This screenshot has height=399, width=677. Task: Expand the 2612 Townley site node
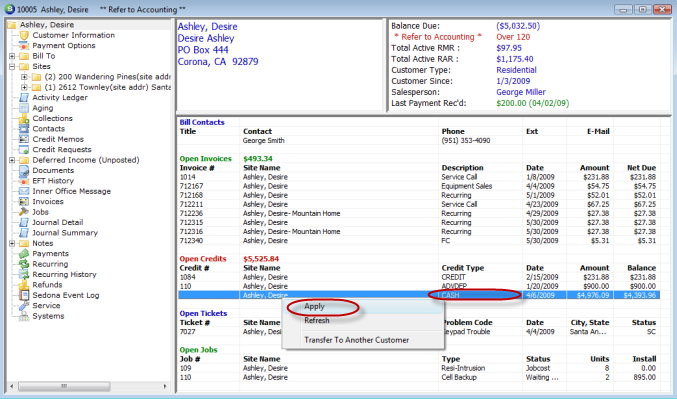click(x=25, y=87)
